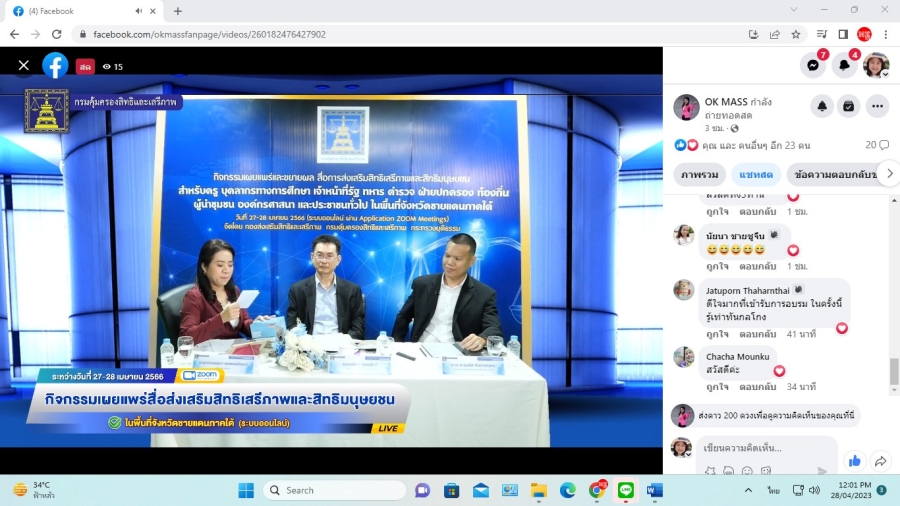Open the browser share page icon
900x506 pixels.
[x=774, y=34]
